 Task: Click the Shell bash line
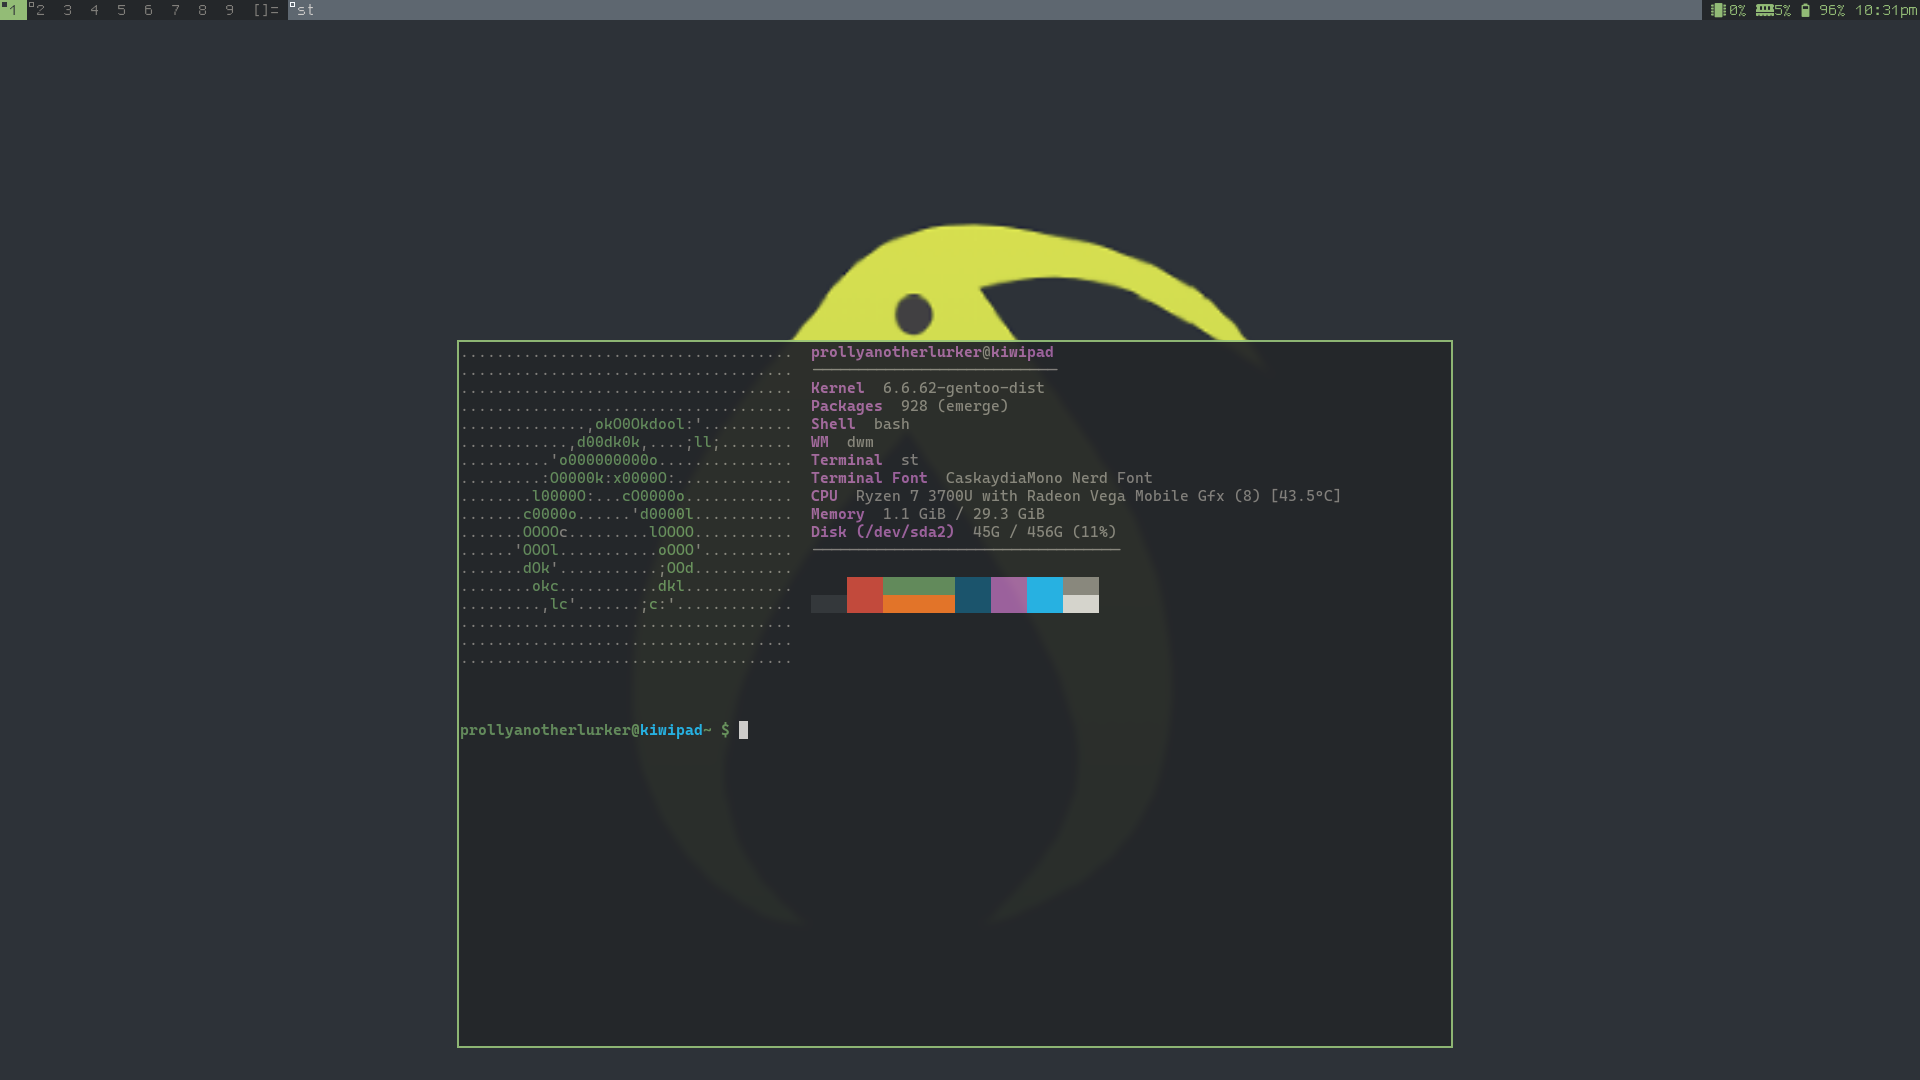860,424
